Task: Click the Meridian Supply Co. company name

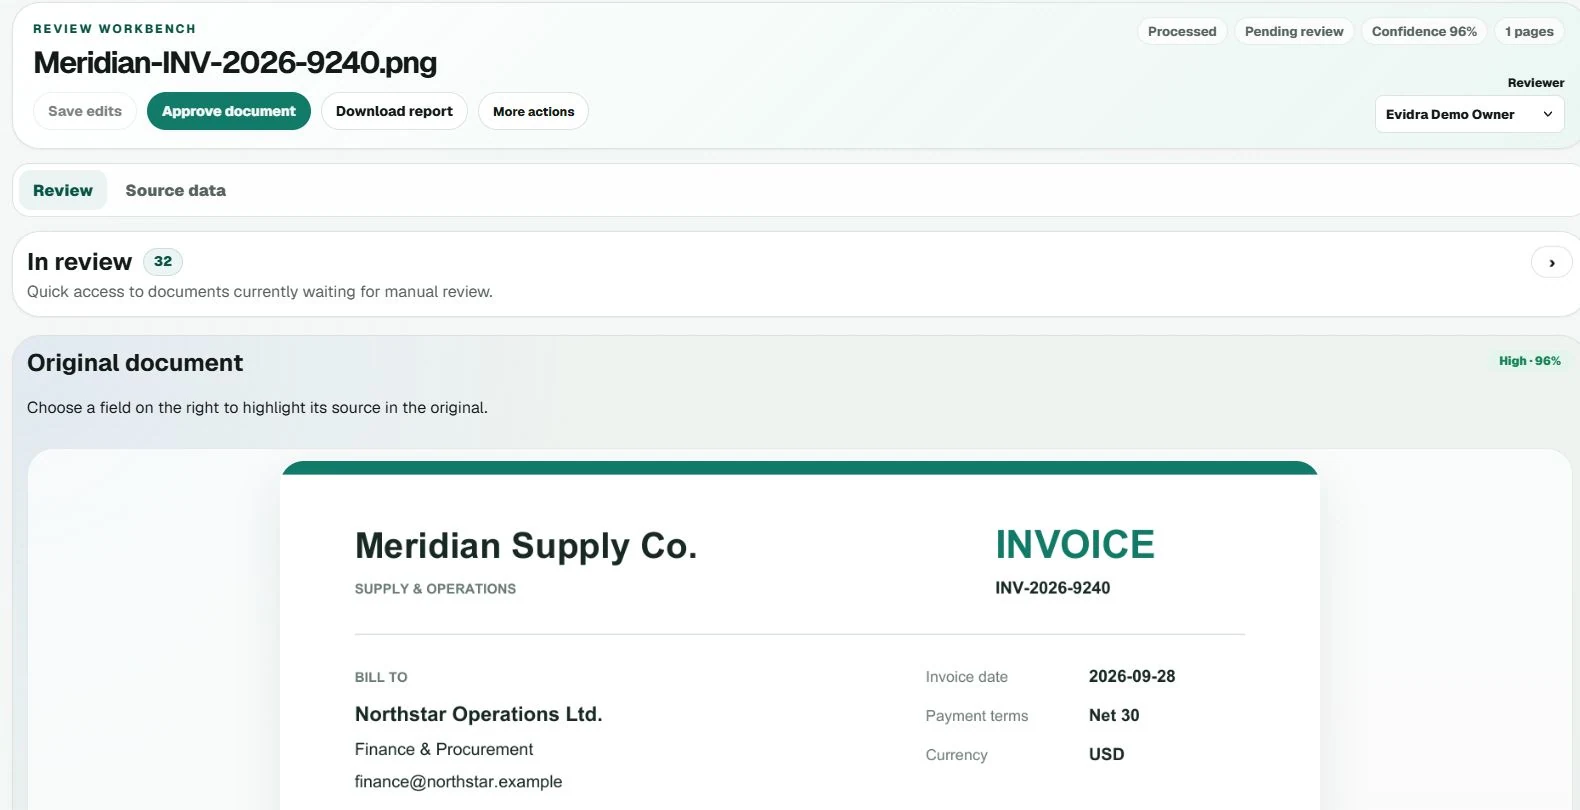Action: click(526, 546)
